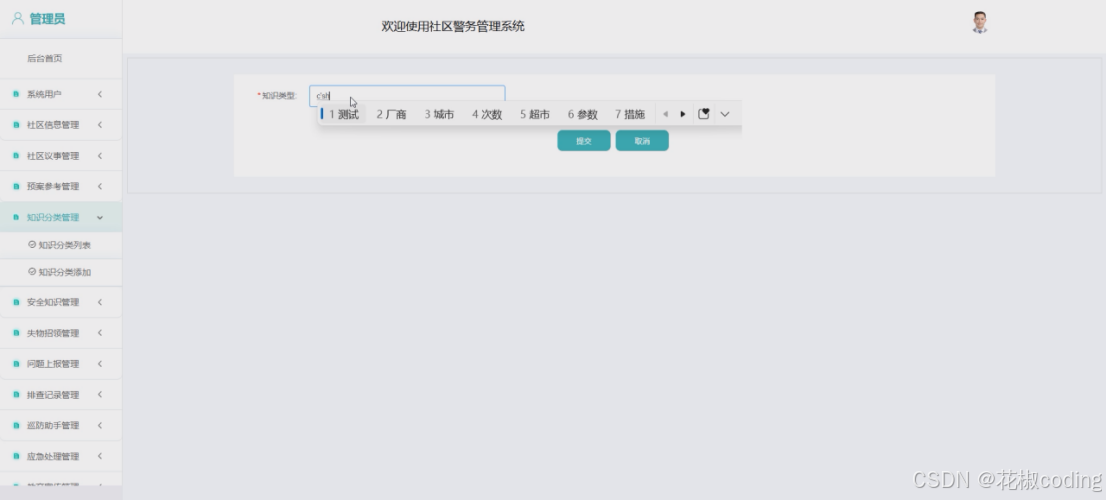Expand the 问题上报管理 chevron
The image size is (1106, 500).
coord(100,364)
